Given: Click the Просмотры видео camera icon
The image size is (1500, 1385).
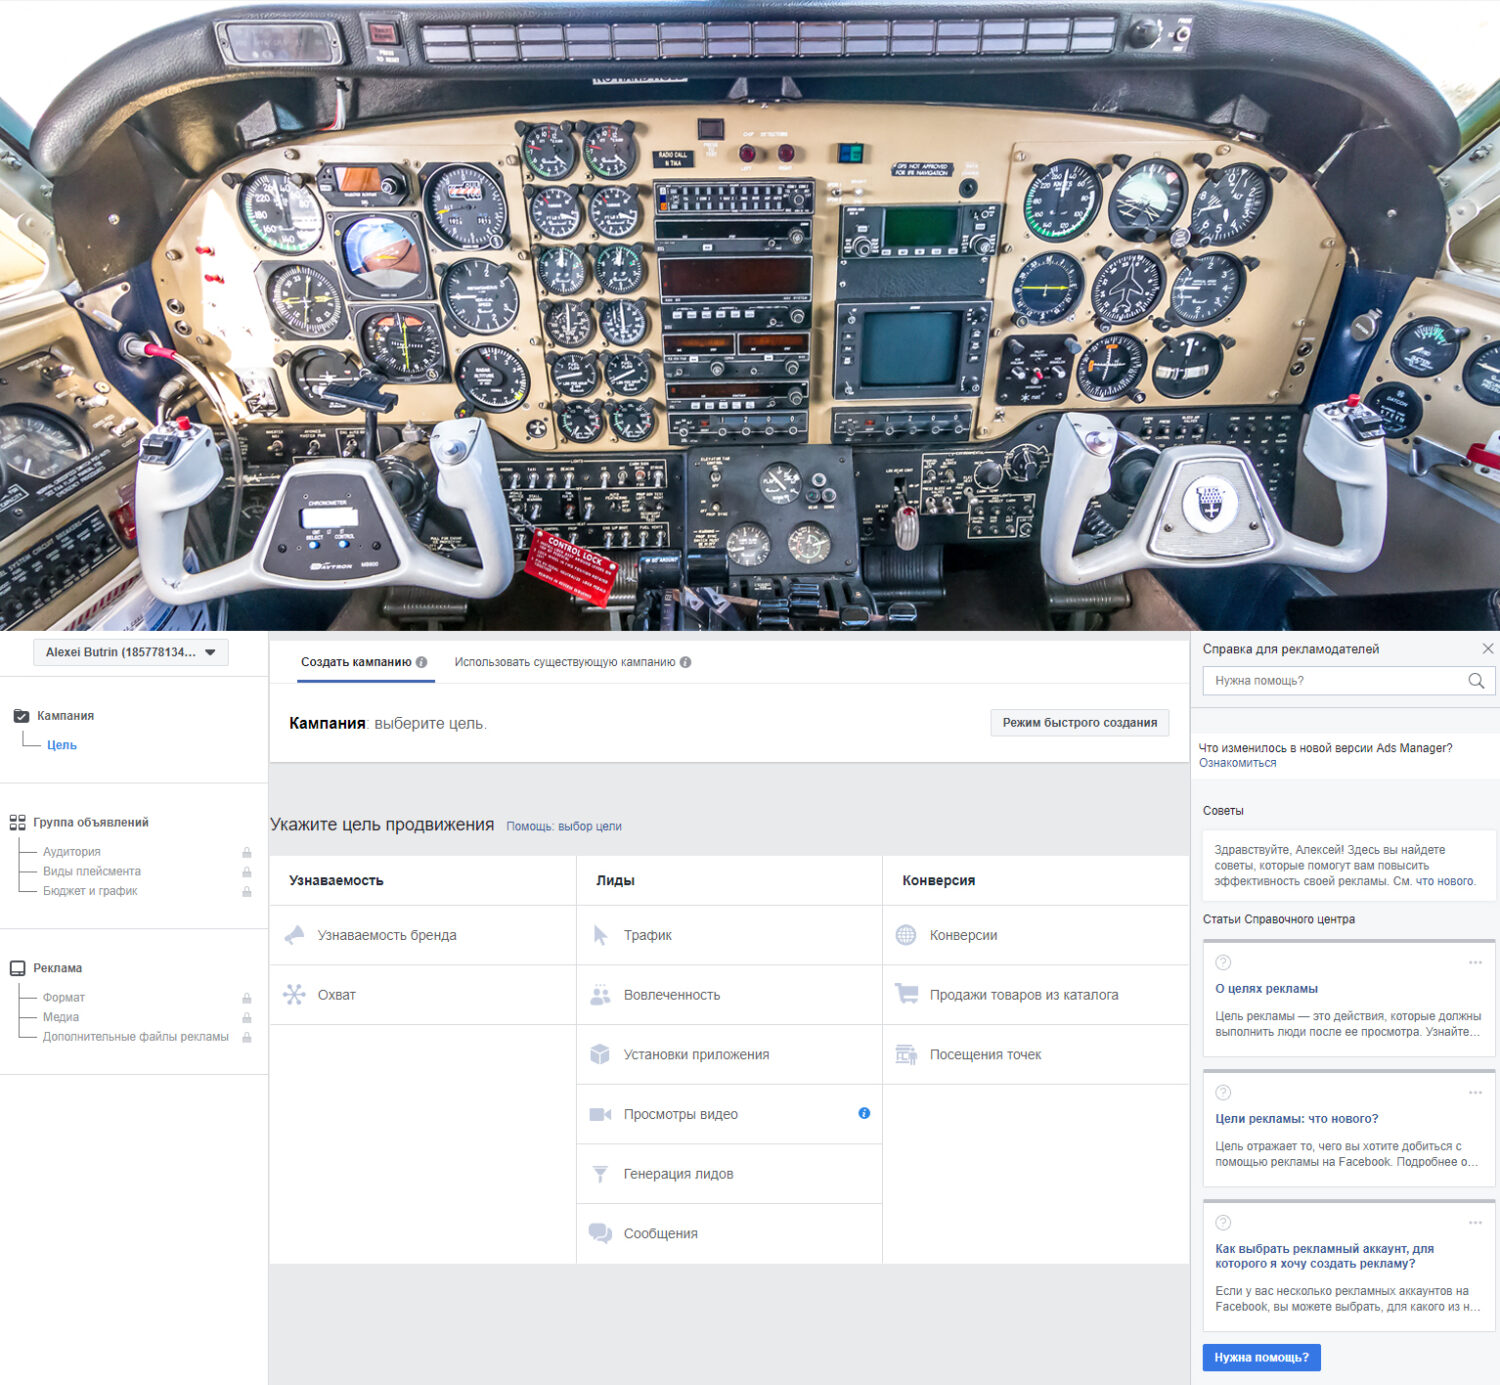Looking at the screenshot, I should click(x=600, y=1114).
